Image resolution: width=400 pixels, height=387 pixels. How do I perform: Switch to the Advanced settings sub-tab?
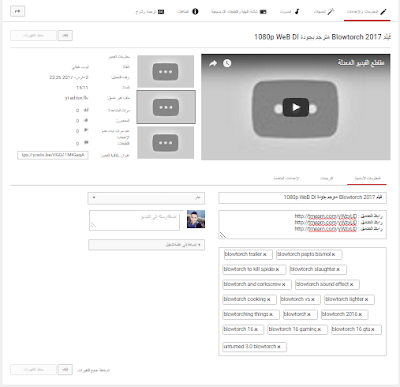(286, 179)
